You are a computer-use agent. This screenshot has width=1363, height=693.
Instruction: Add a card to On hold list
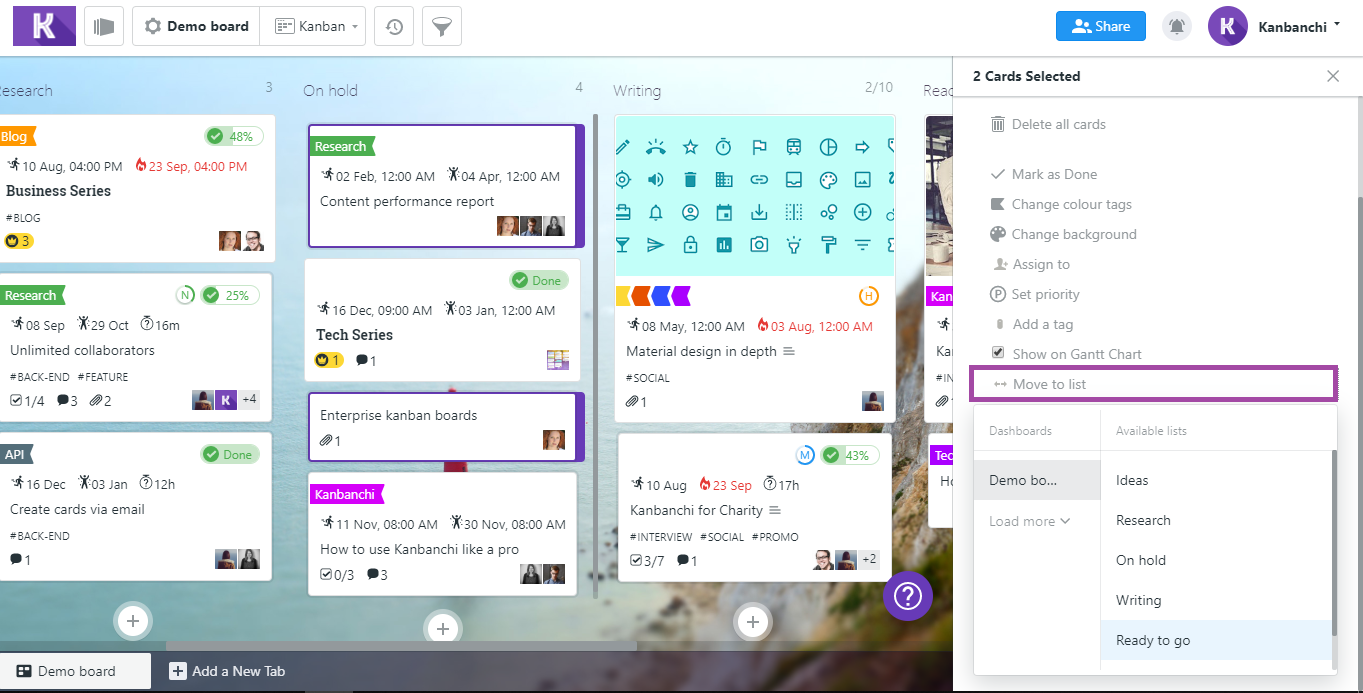443,628
